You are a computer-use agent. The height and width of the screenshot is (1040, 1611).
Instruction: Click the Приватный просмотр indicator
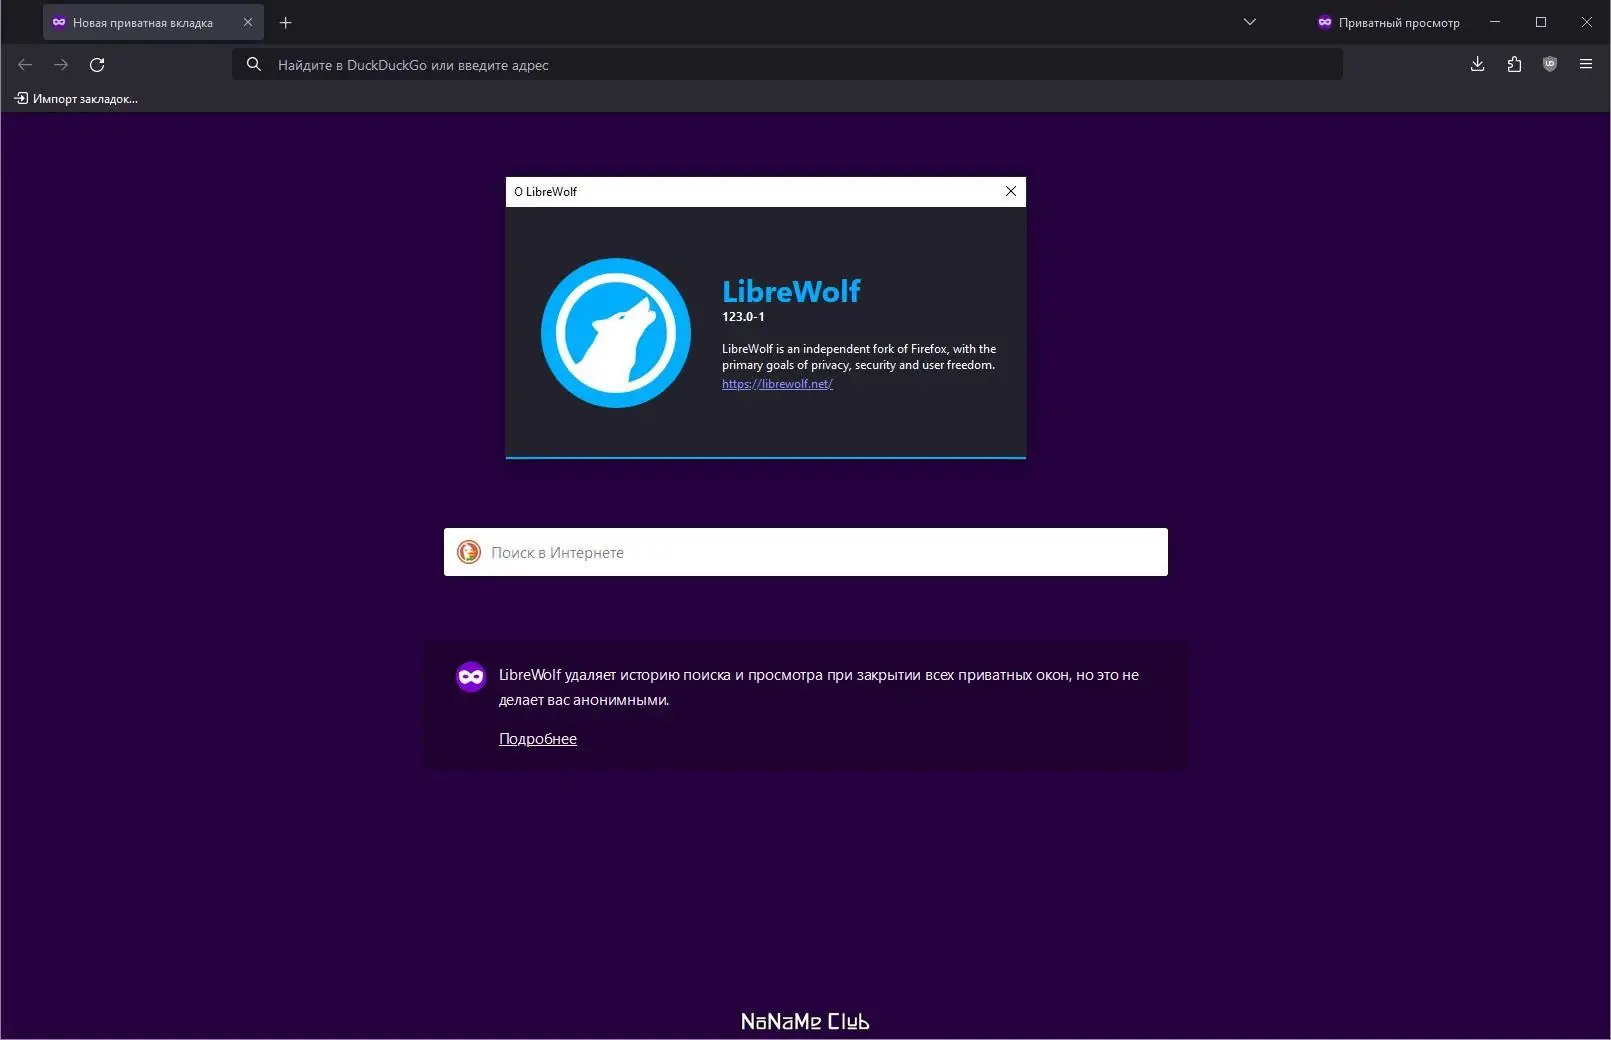[1388, 22]
